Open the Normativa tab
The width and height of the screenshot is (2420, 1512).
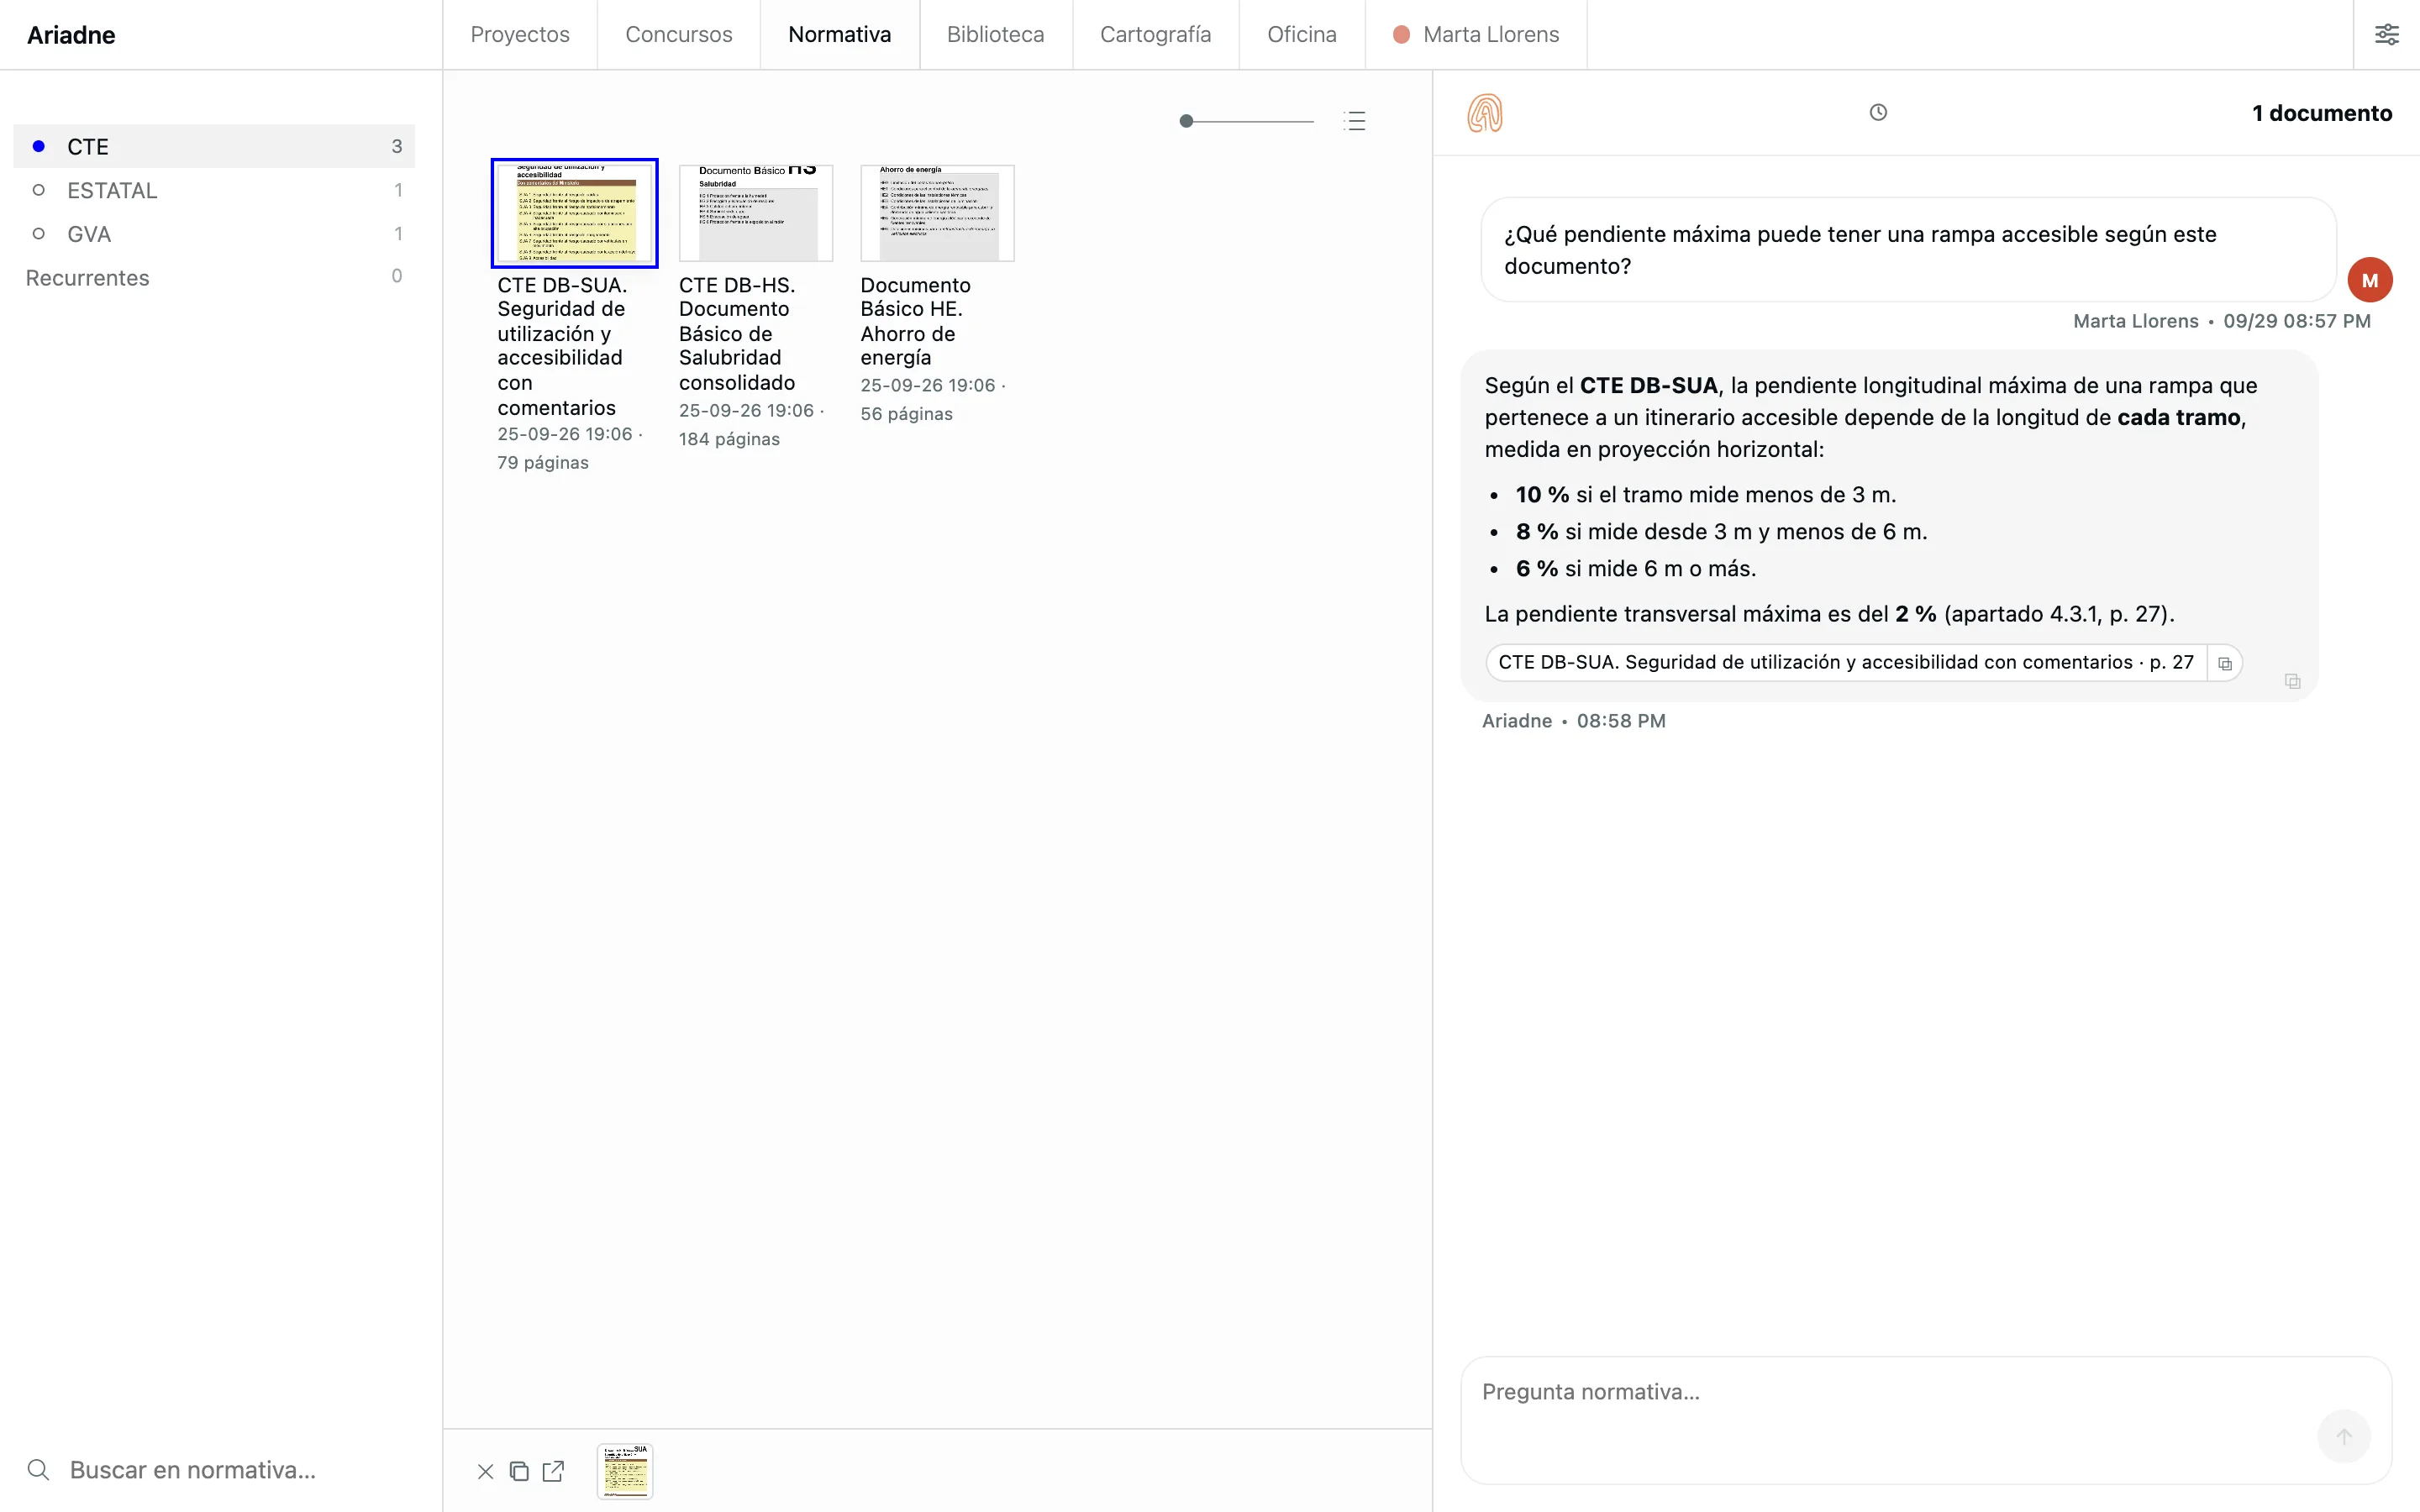(840, 35)
